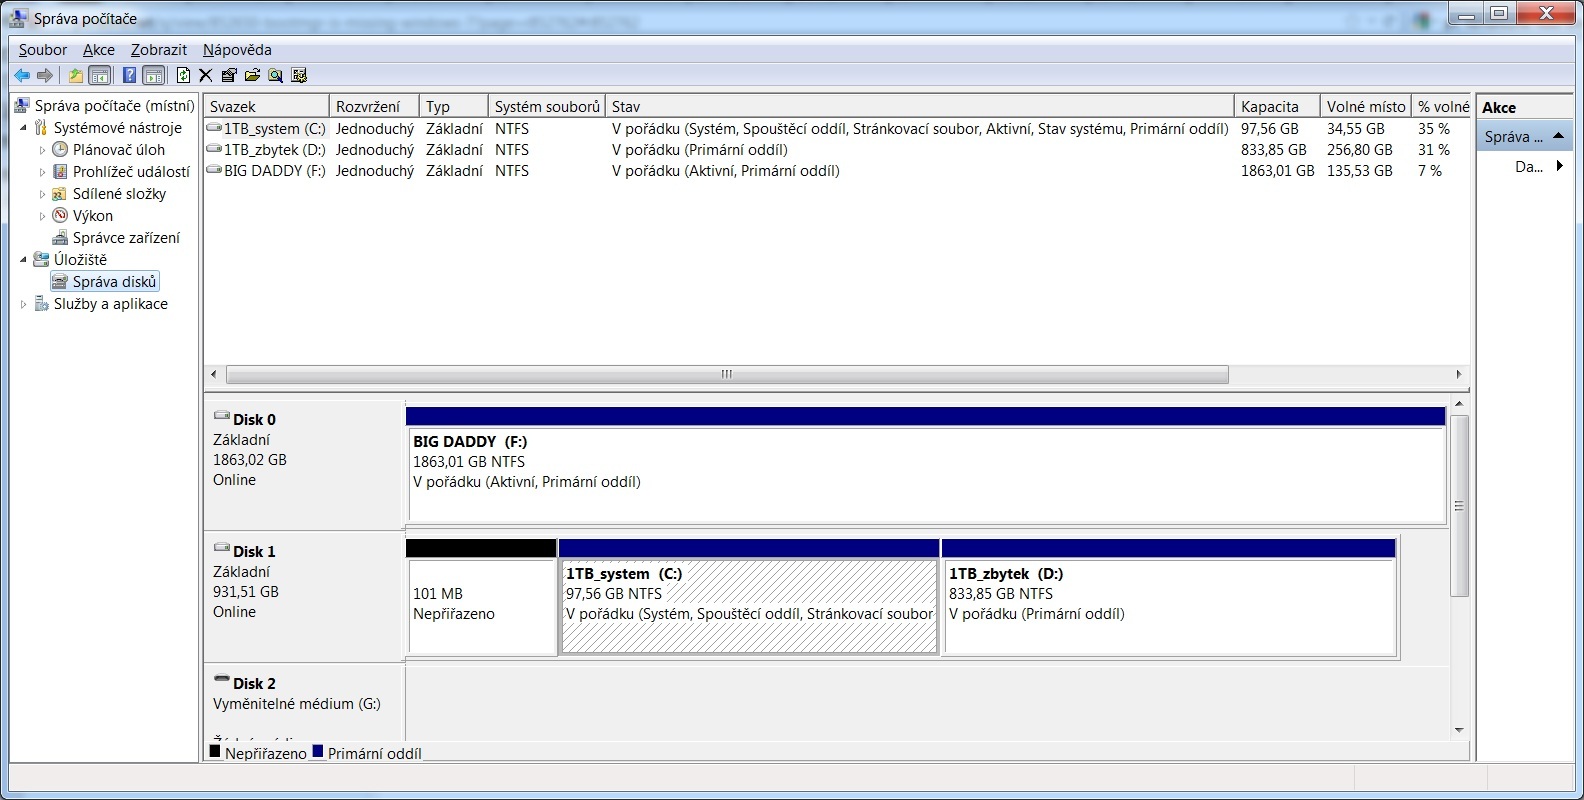Viewport: 1584px width, 800px height.
Task: Click the Forward arrow in toolbar
Action: (44, 75)
